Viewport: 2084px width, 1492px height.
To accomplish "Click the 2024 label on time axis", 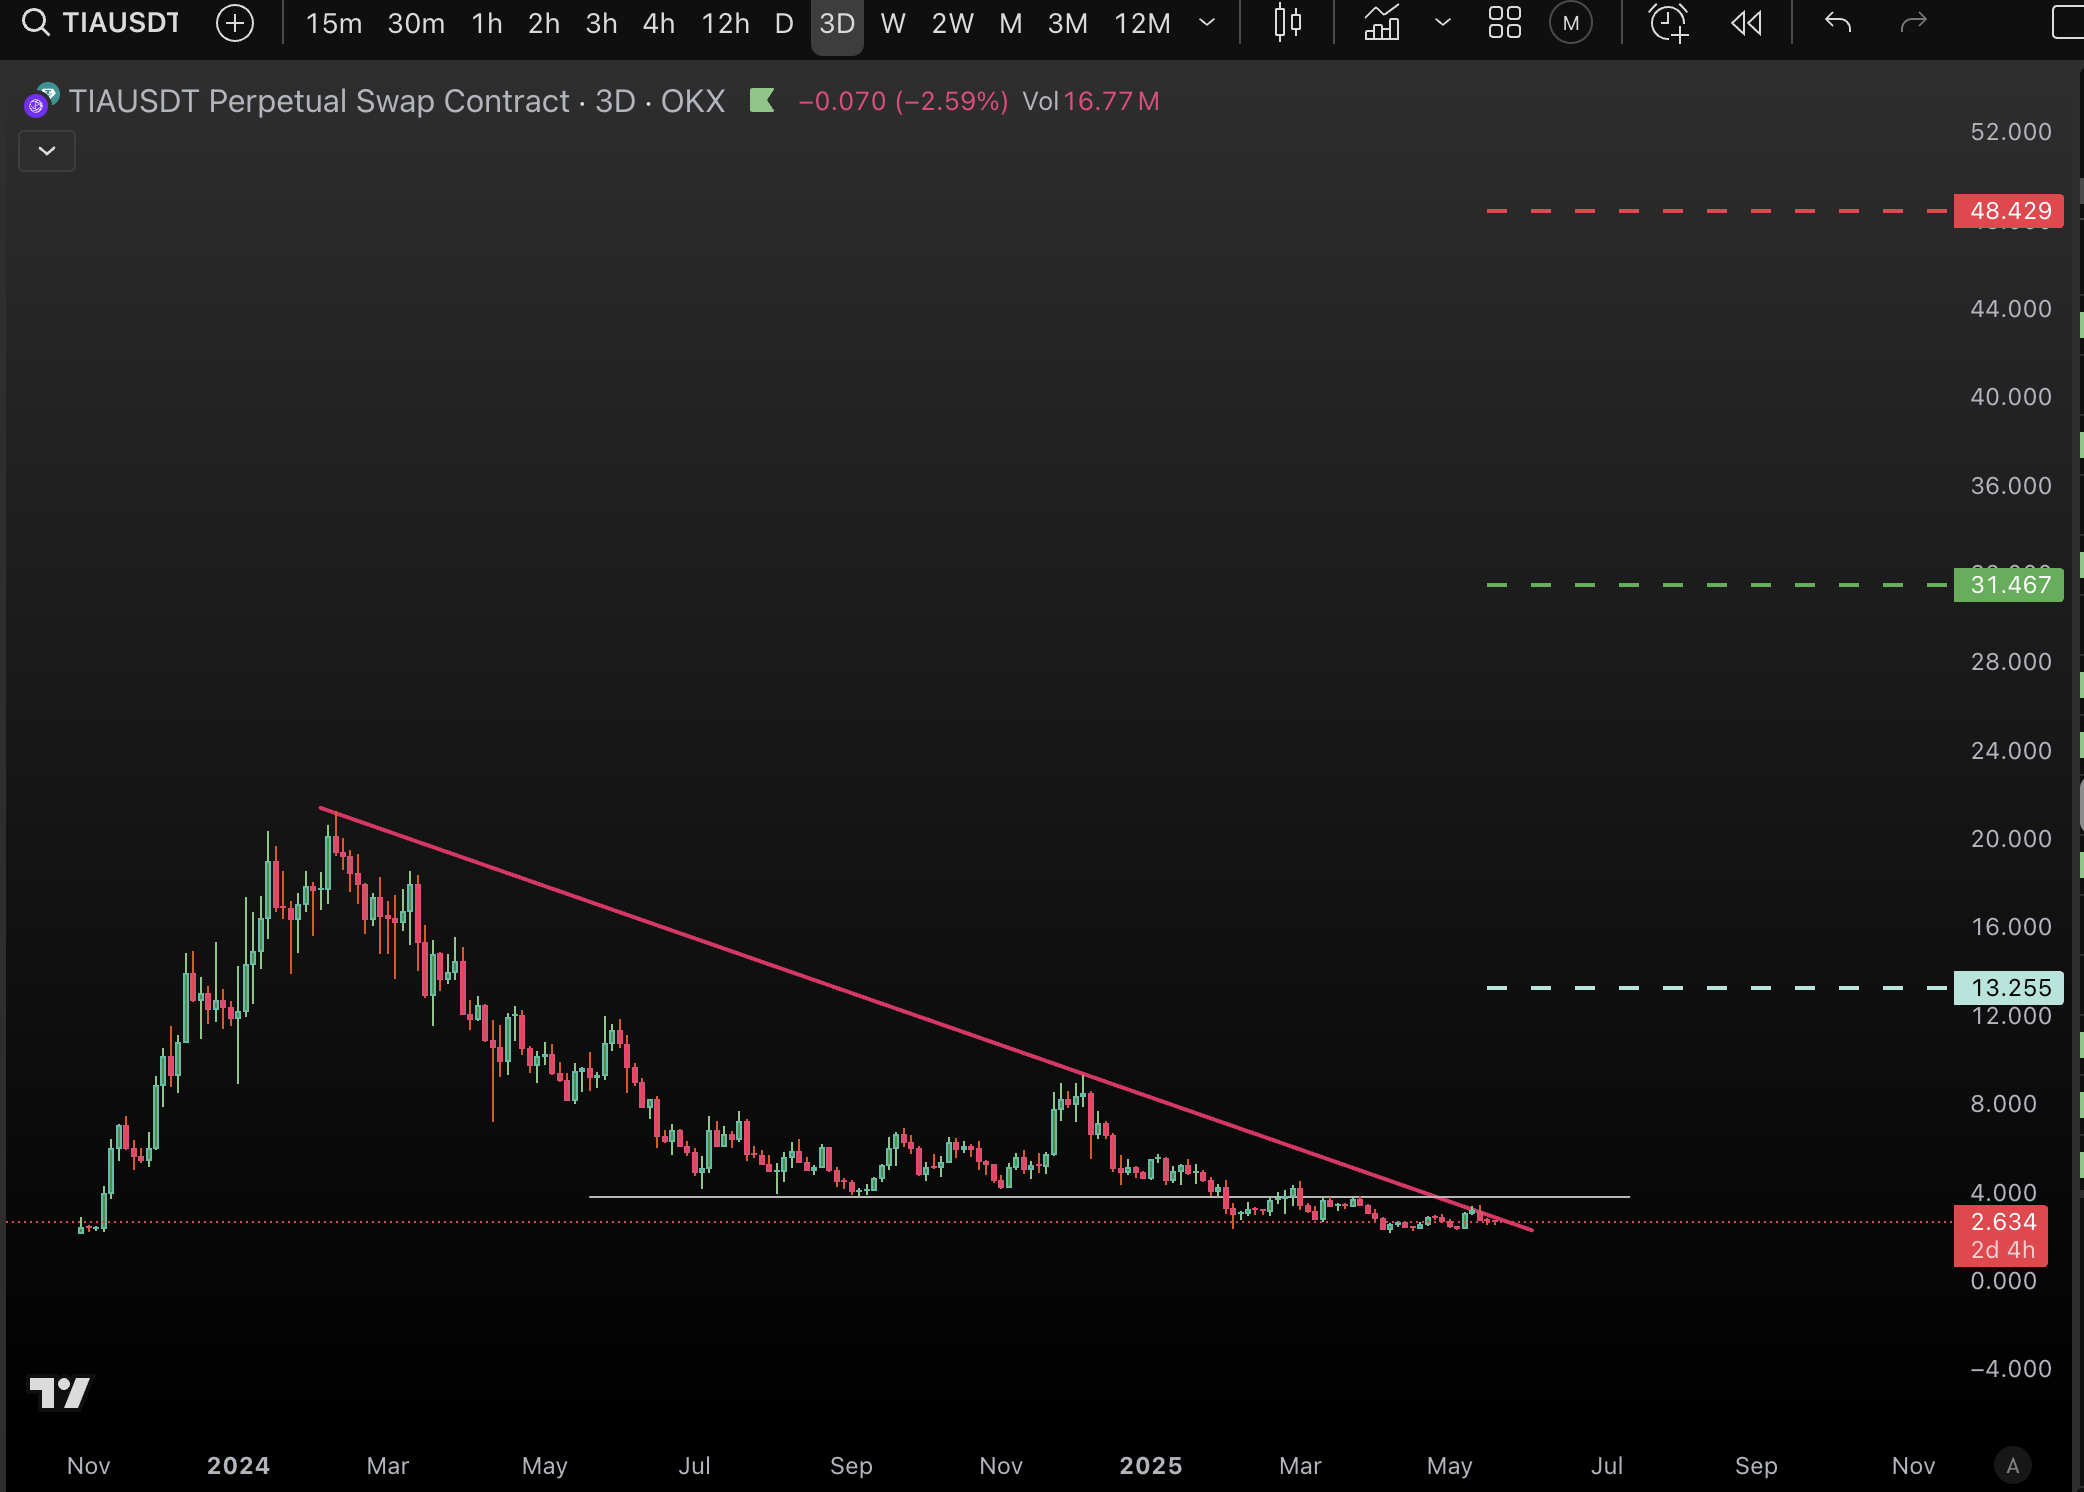I will click(x=238, y=1466).
